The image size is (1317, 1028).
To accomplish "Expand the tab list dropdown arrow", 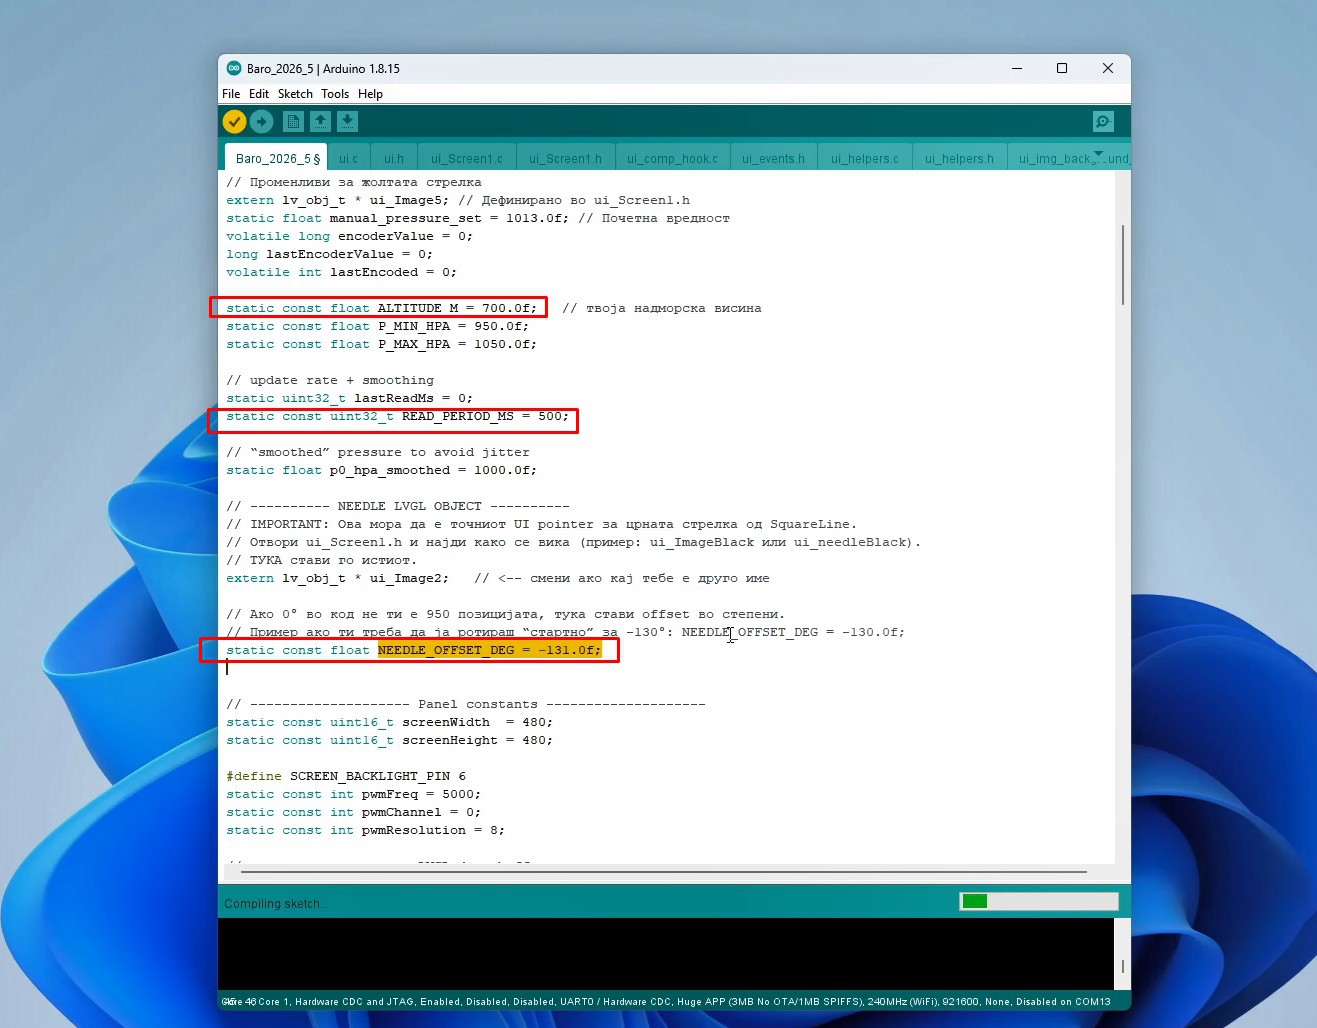I will 1099,154.
